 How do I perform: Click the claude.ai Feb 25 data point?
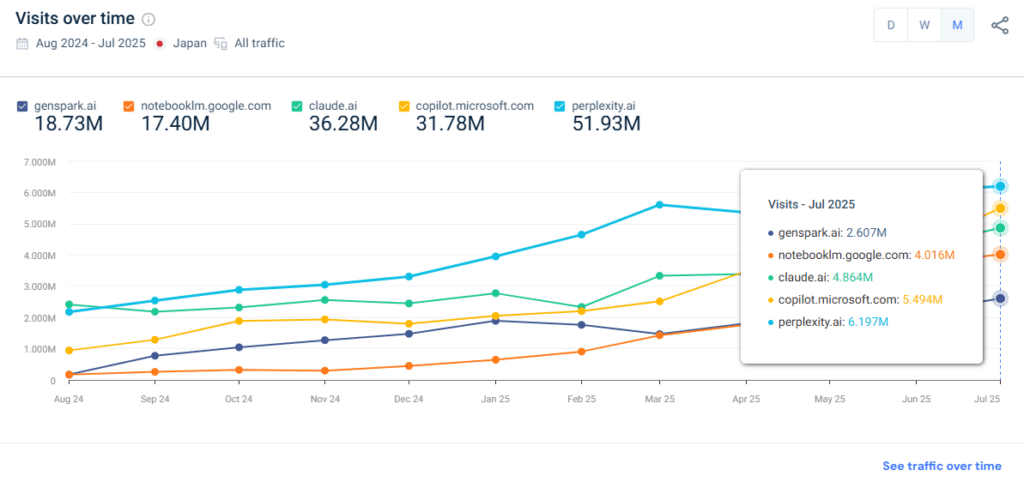581,307
